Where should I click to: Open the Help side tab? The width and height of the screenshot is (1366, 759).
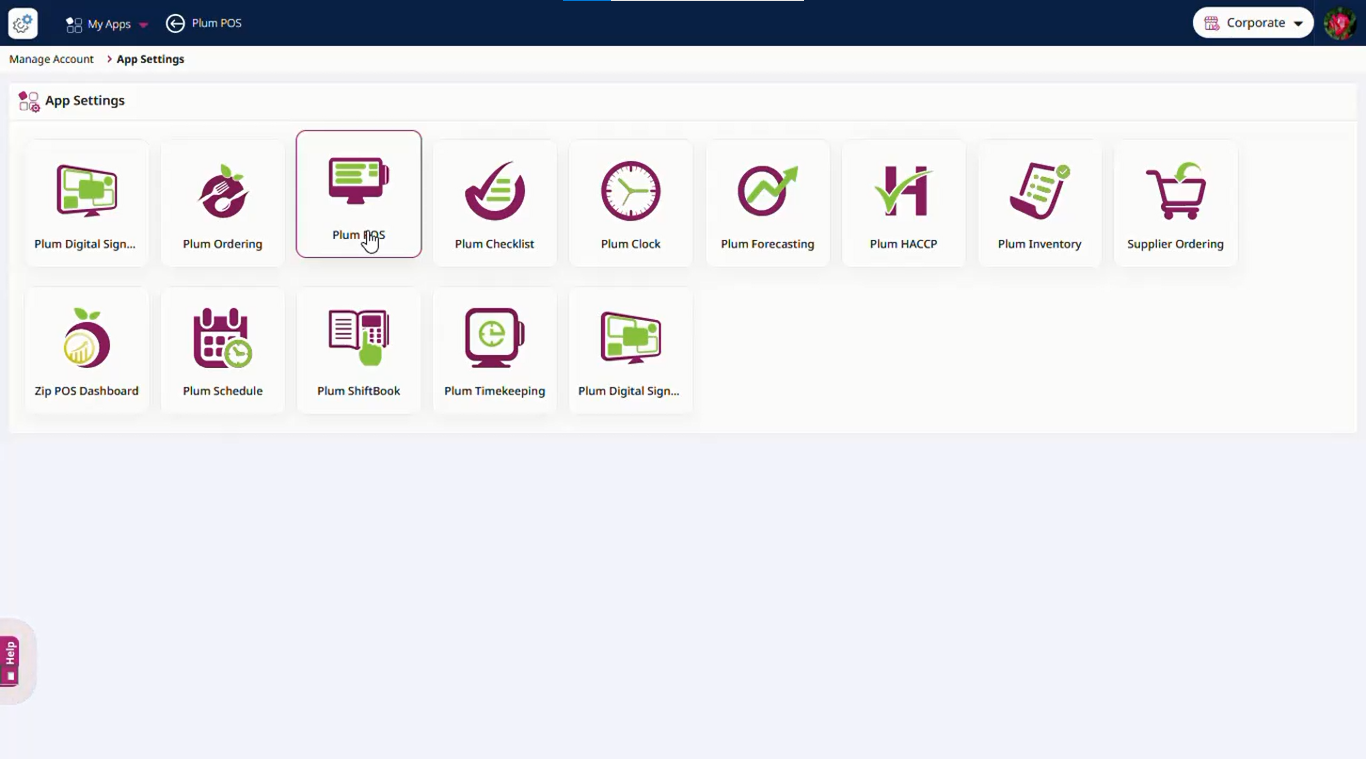[x=10, y=661]
